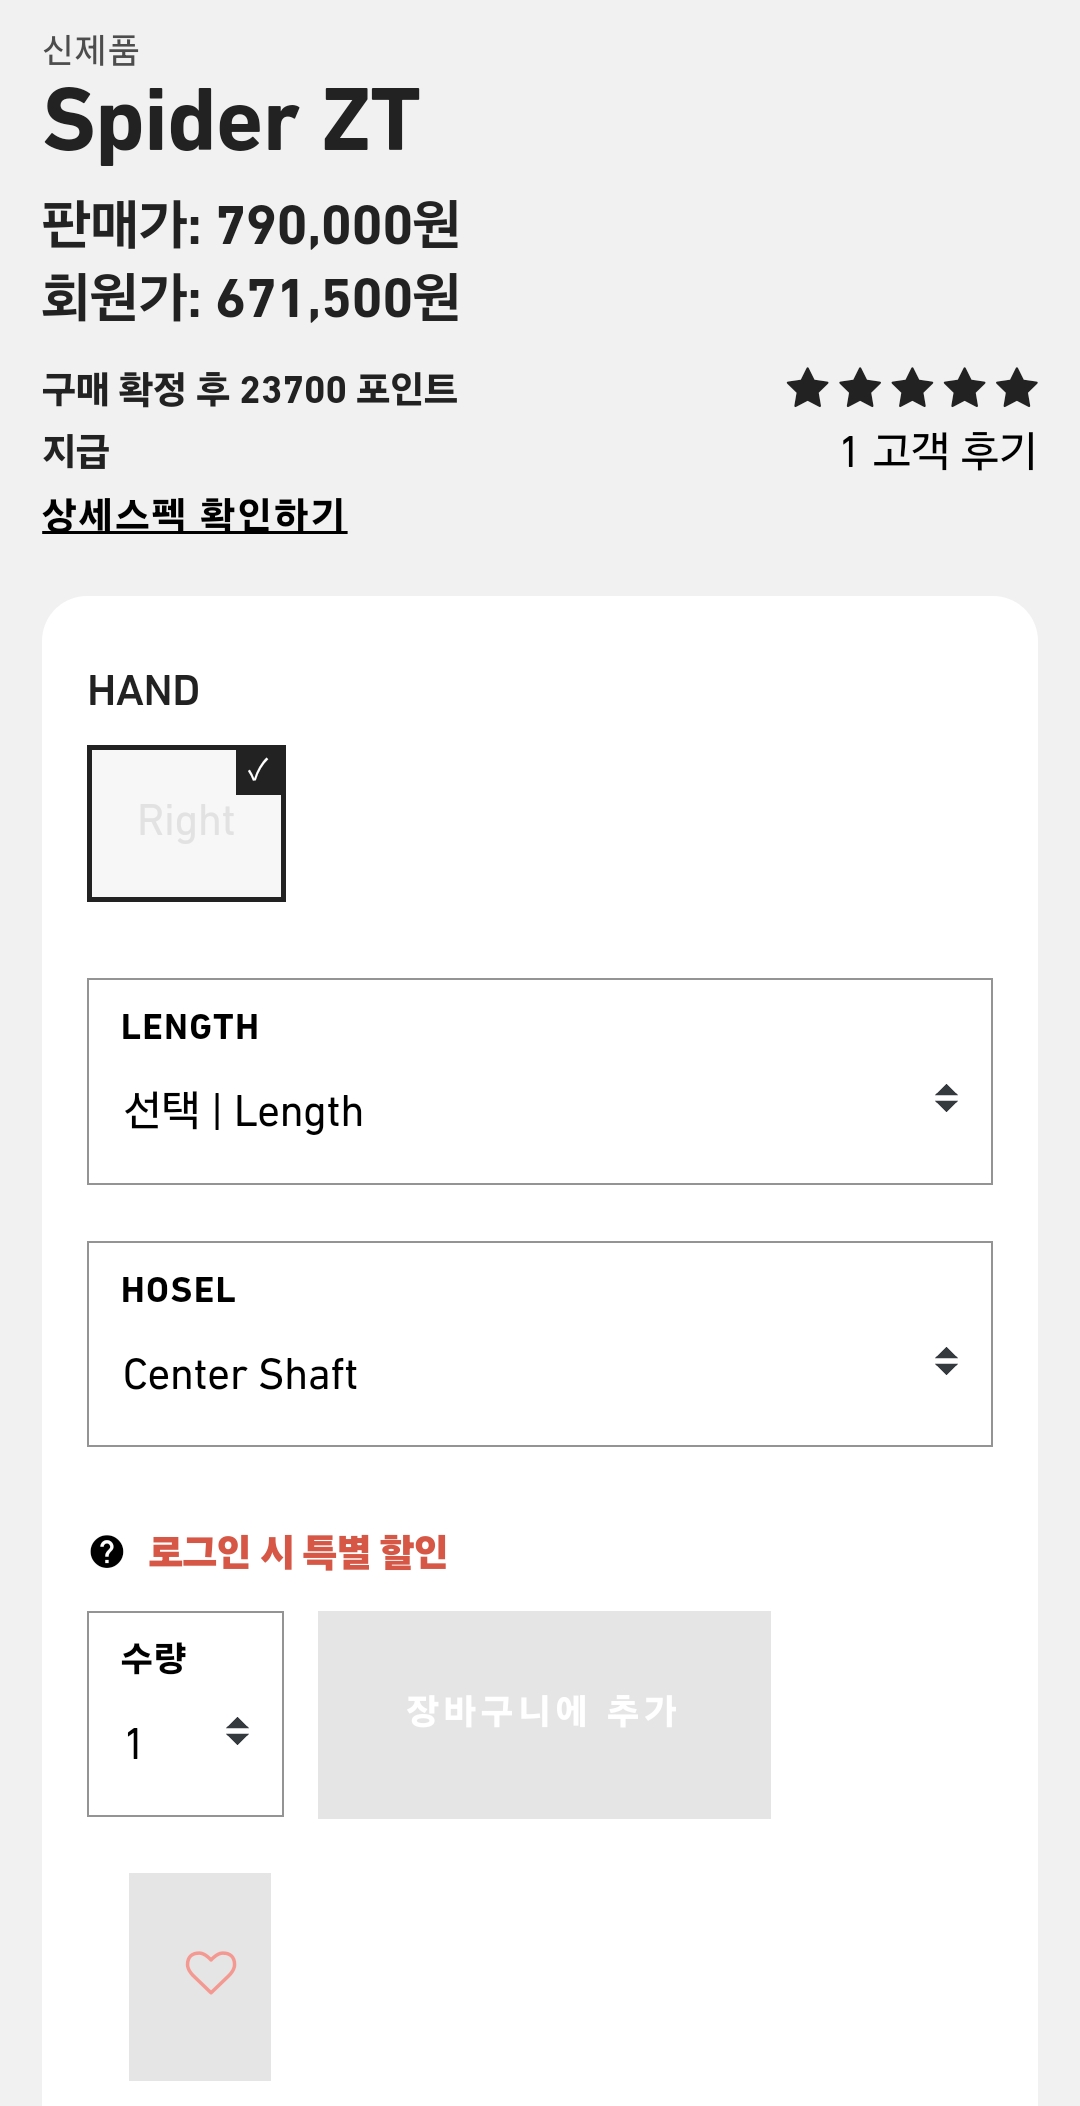Click the 판매가 790,000원 price
This screenshot has height=2106, width=1080.
click(x=251, y=224)
